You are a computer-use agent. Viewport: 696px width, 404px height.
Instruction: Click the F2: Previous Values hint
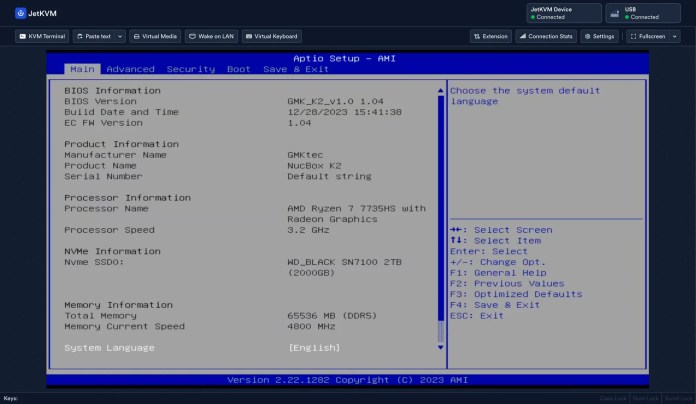click(507, 283)
